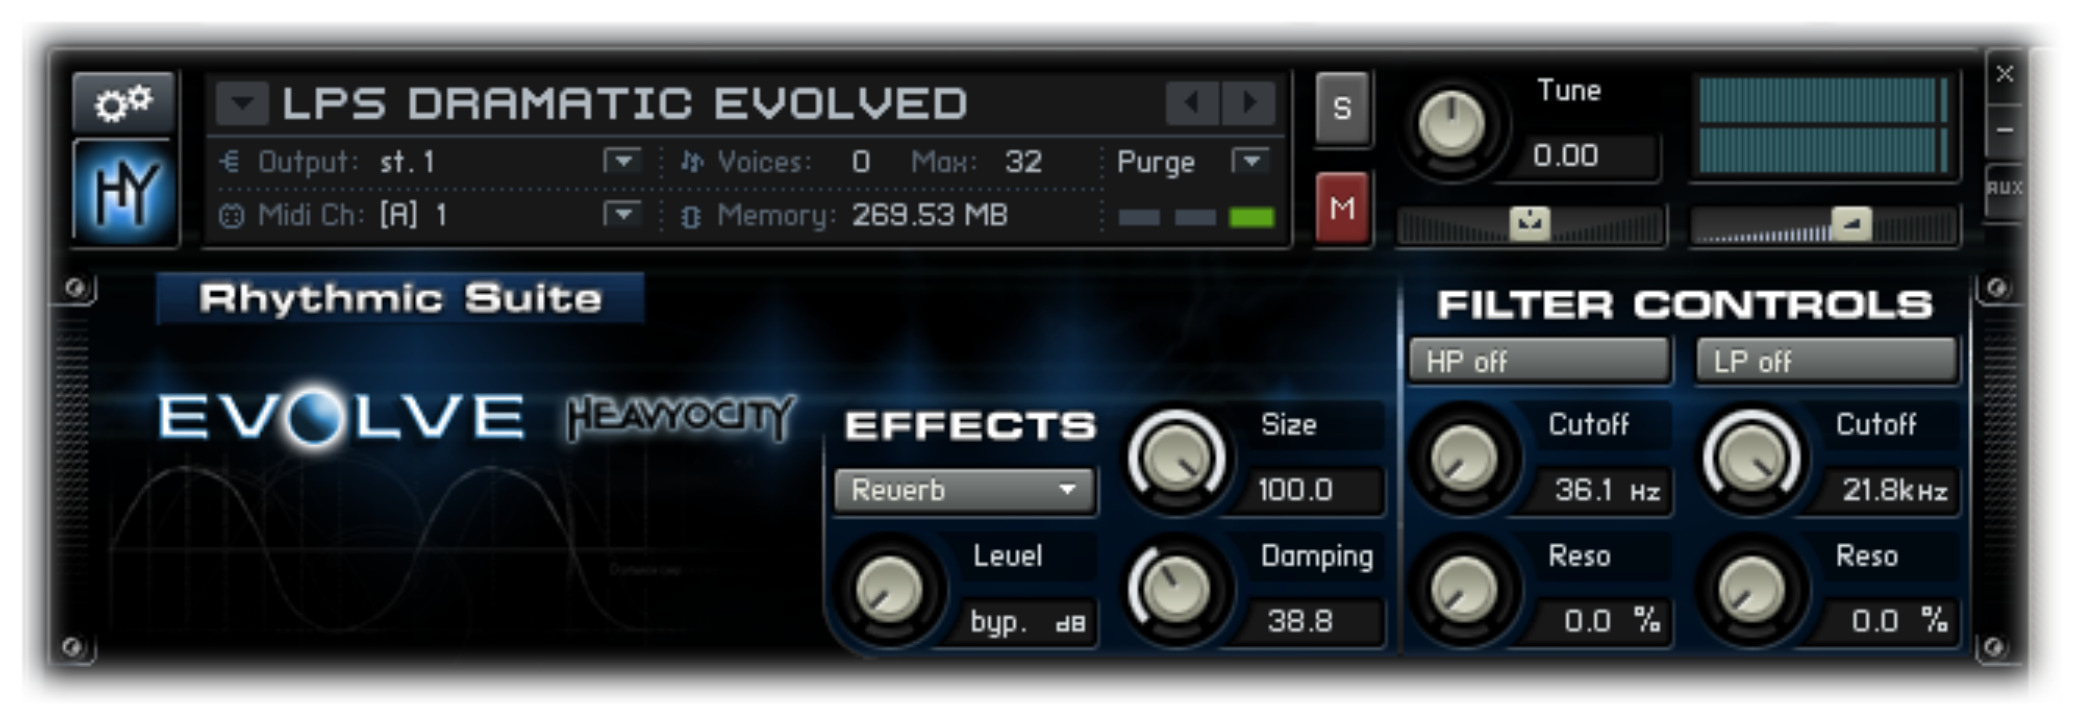Viewport: 2079px width, 723px height.
Task: Click the Output routing icon
Action: click(229, 161)
